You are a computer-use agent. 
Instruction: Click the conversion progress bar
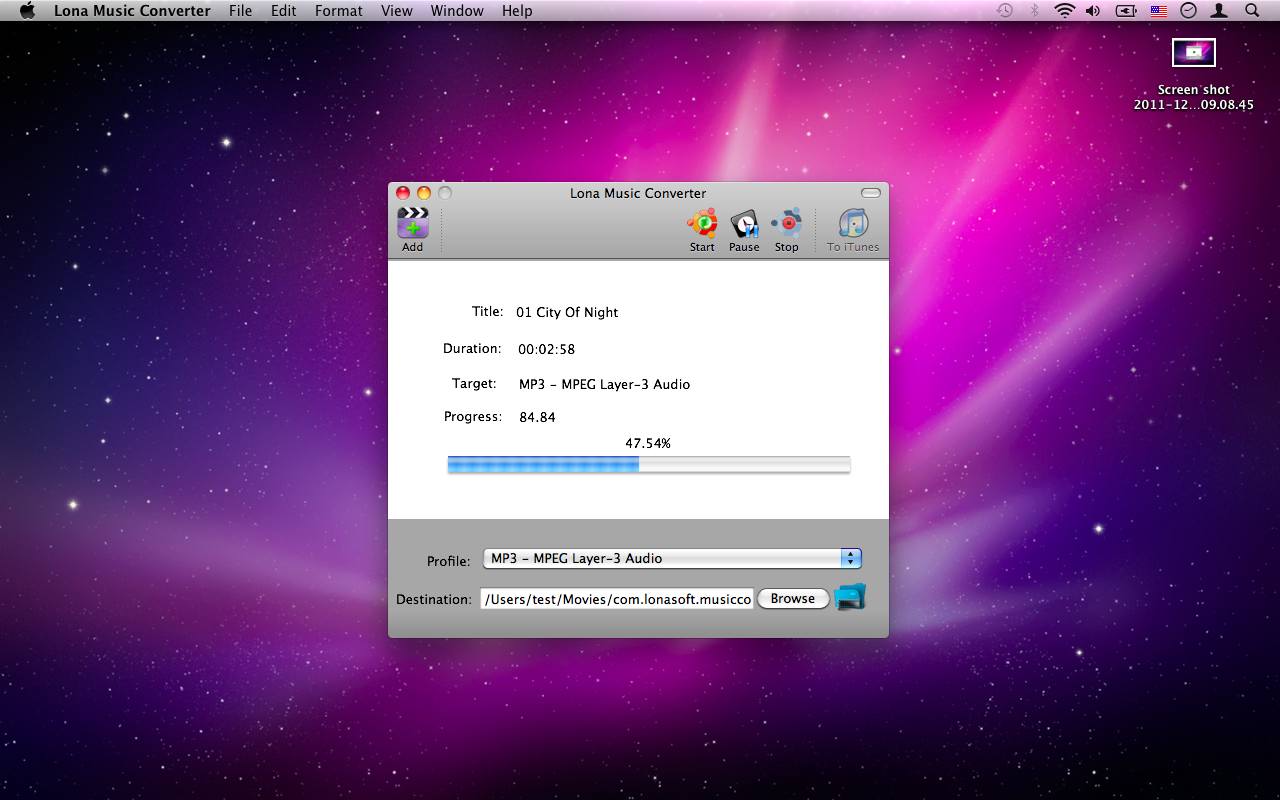[649, 464]
